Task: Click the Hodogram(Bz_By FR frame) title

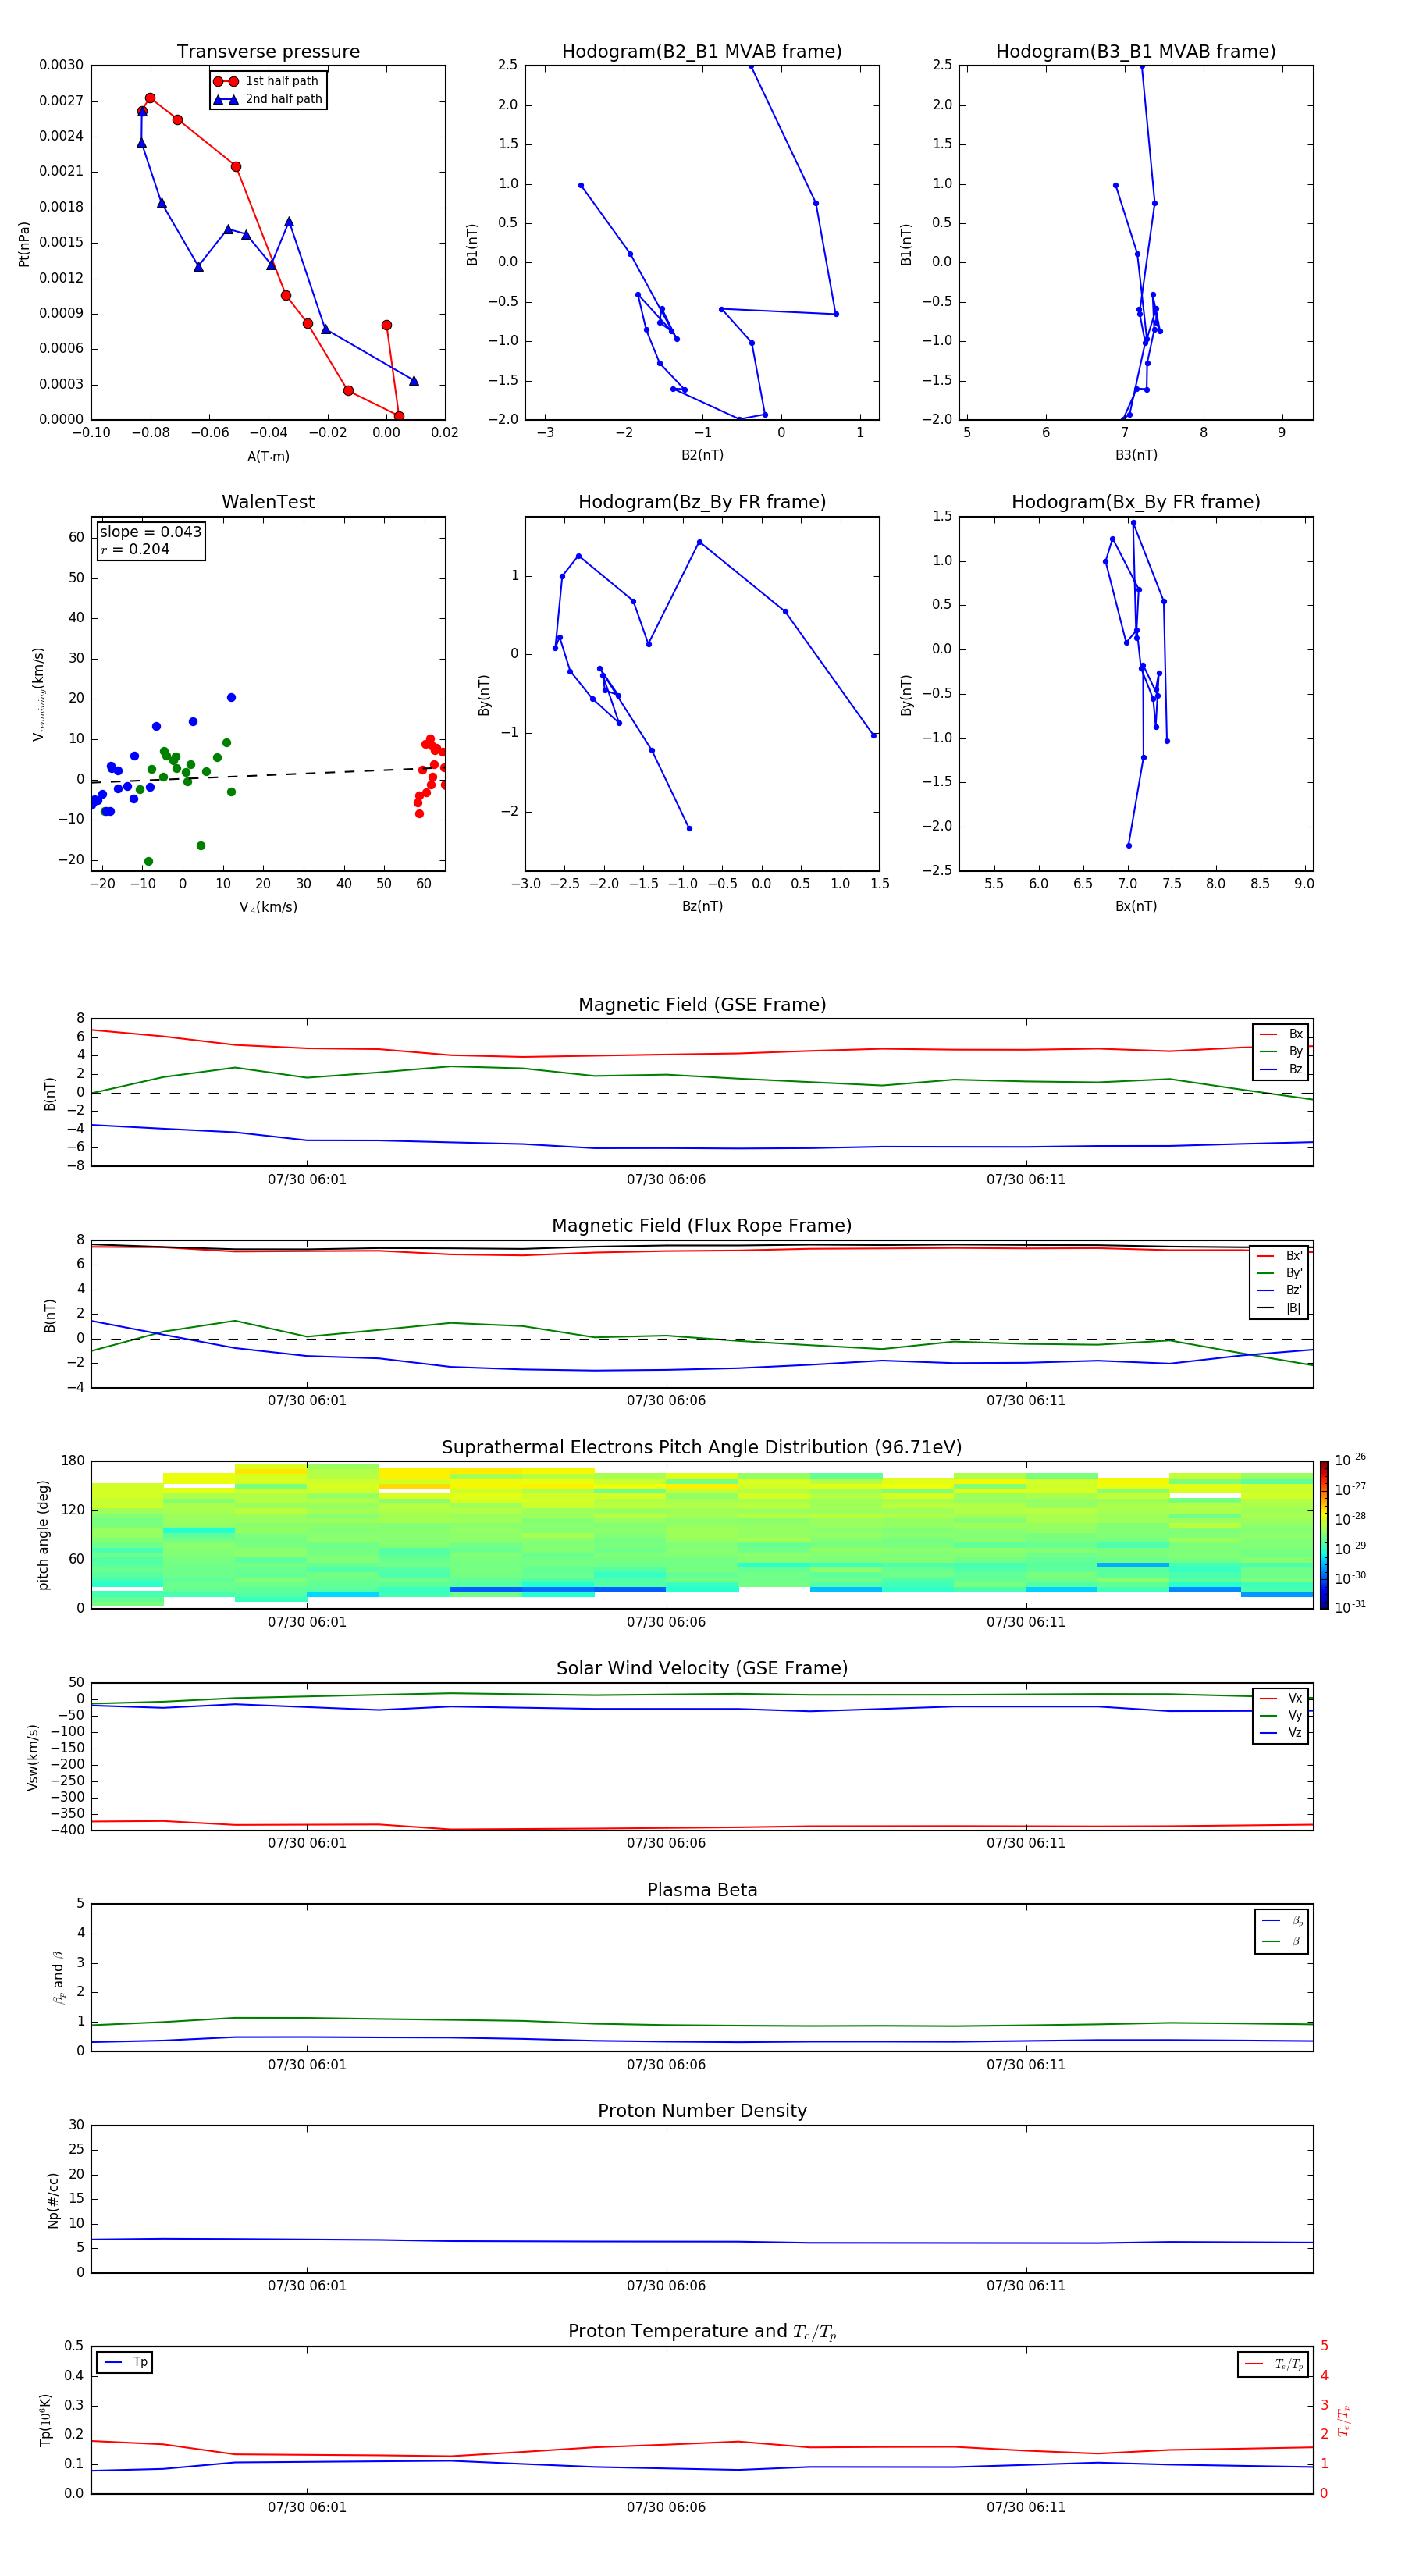Action: tap(701, 502)
